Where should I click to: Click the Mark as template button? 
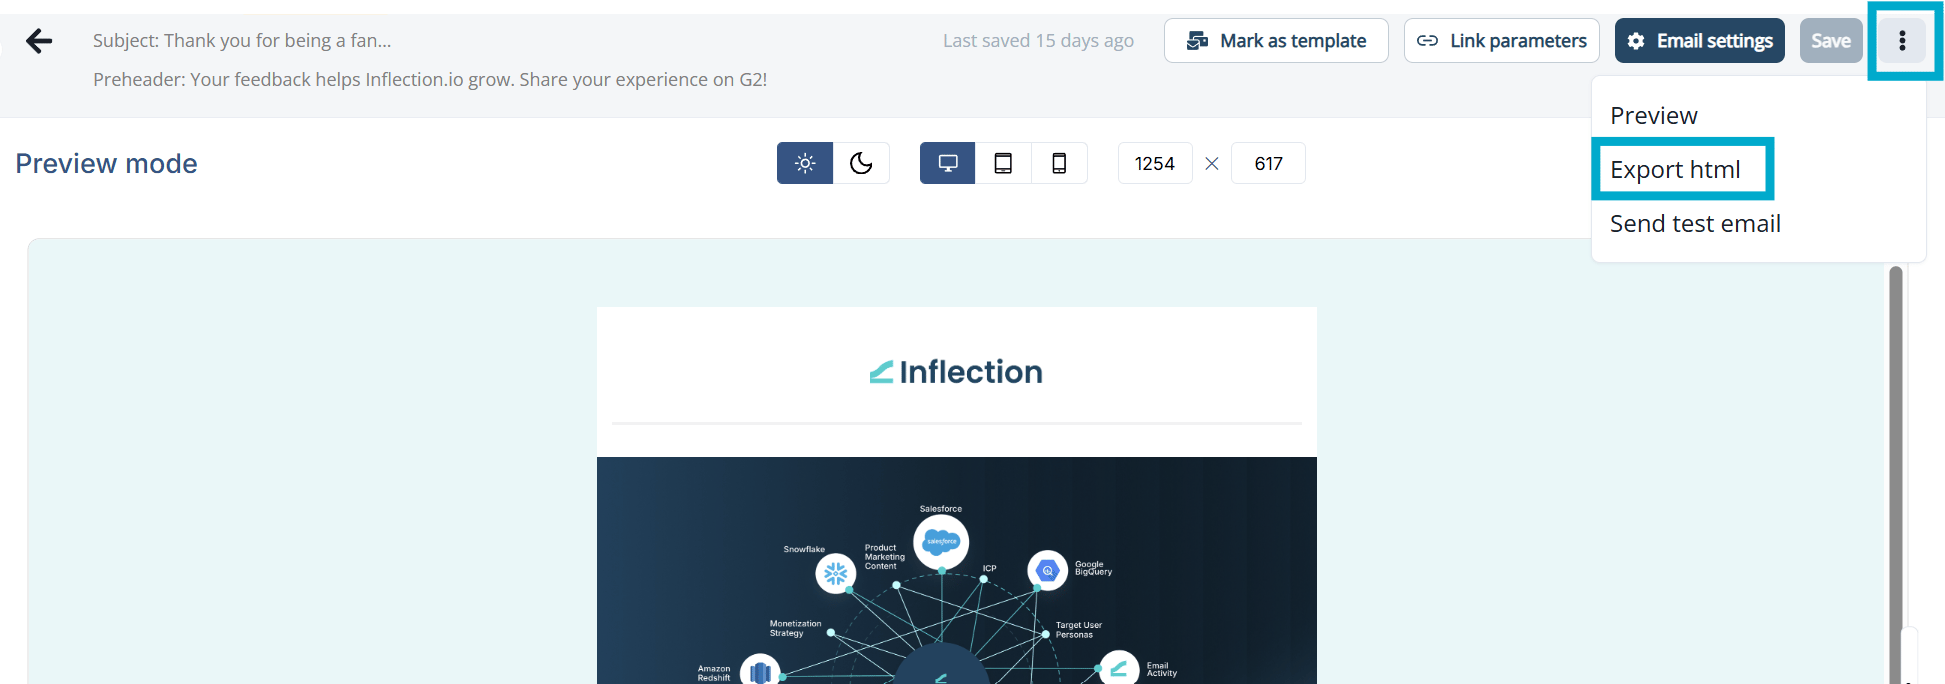pos(1276,41)
